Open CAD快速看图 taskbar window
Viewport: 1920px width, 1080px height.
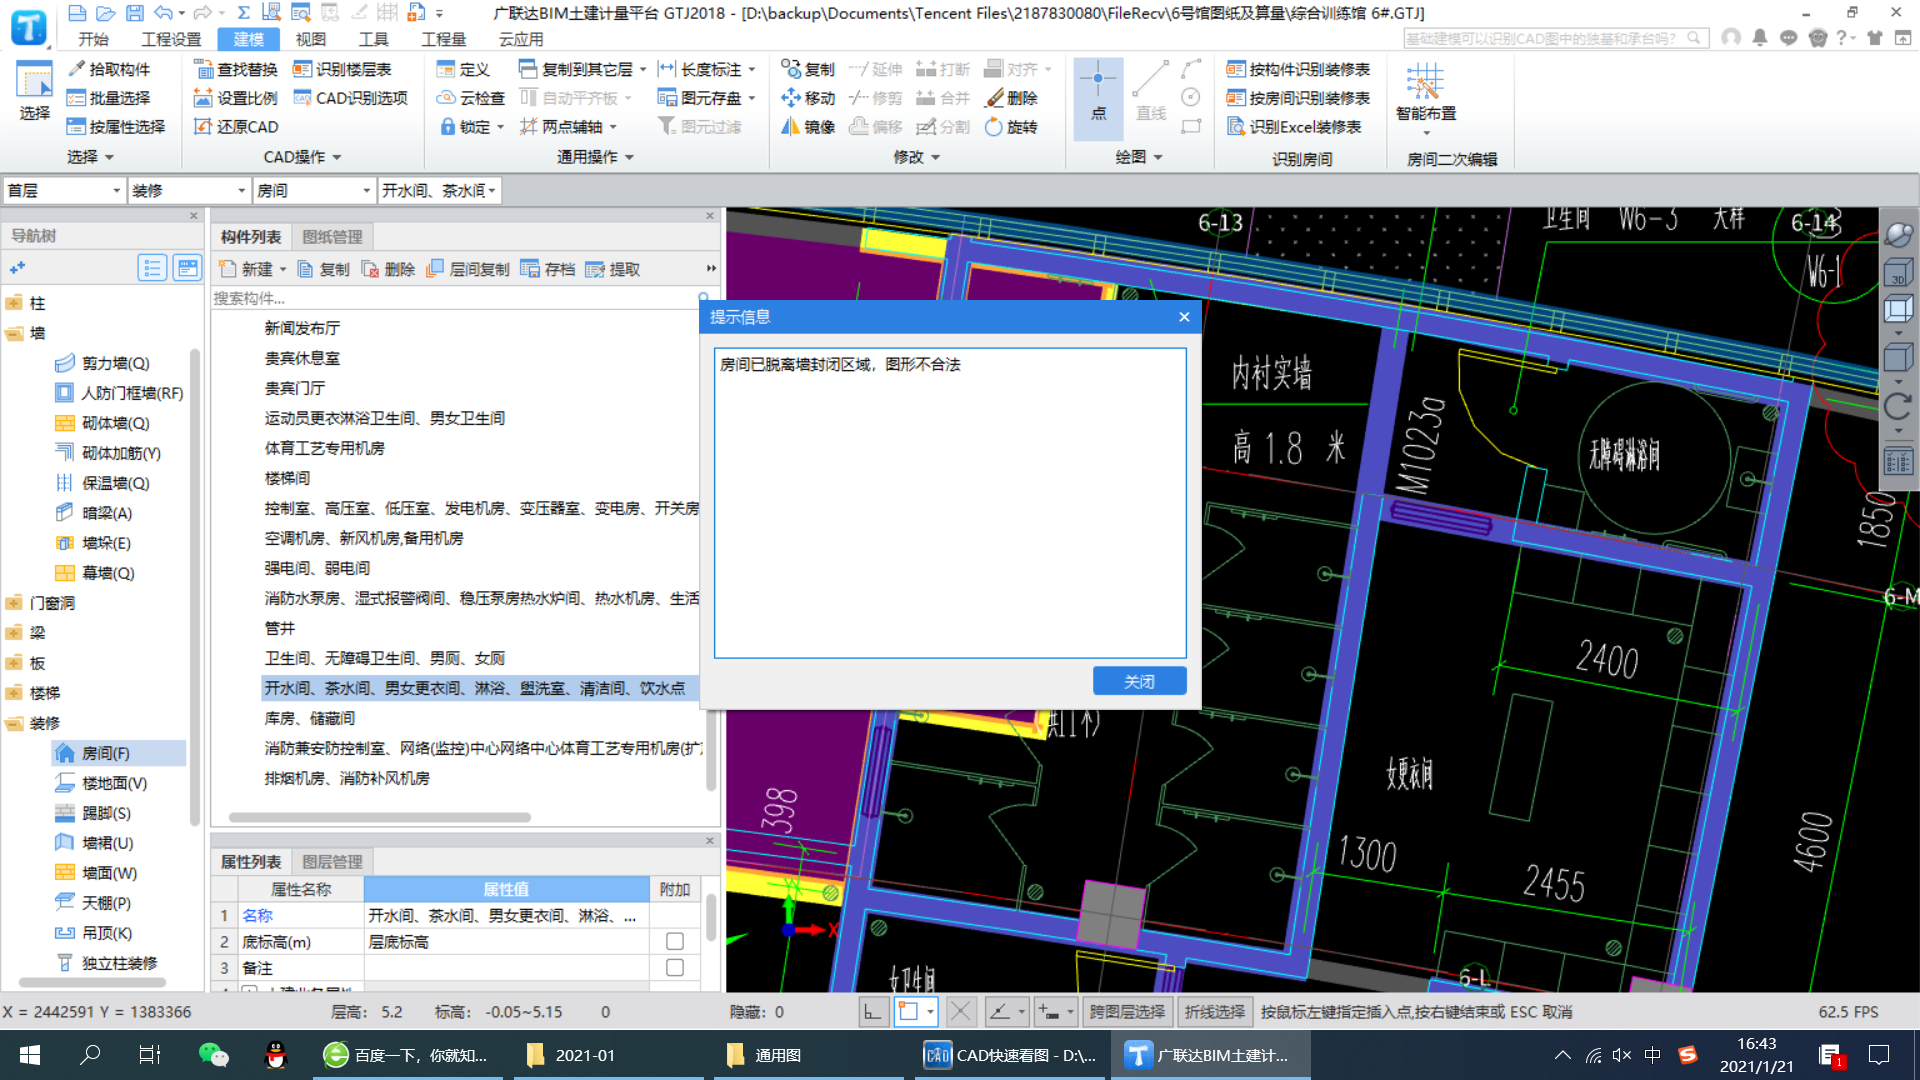pyautogui.click(x=1010, y=1055)
